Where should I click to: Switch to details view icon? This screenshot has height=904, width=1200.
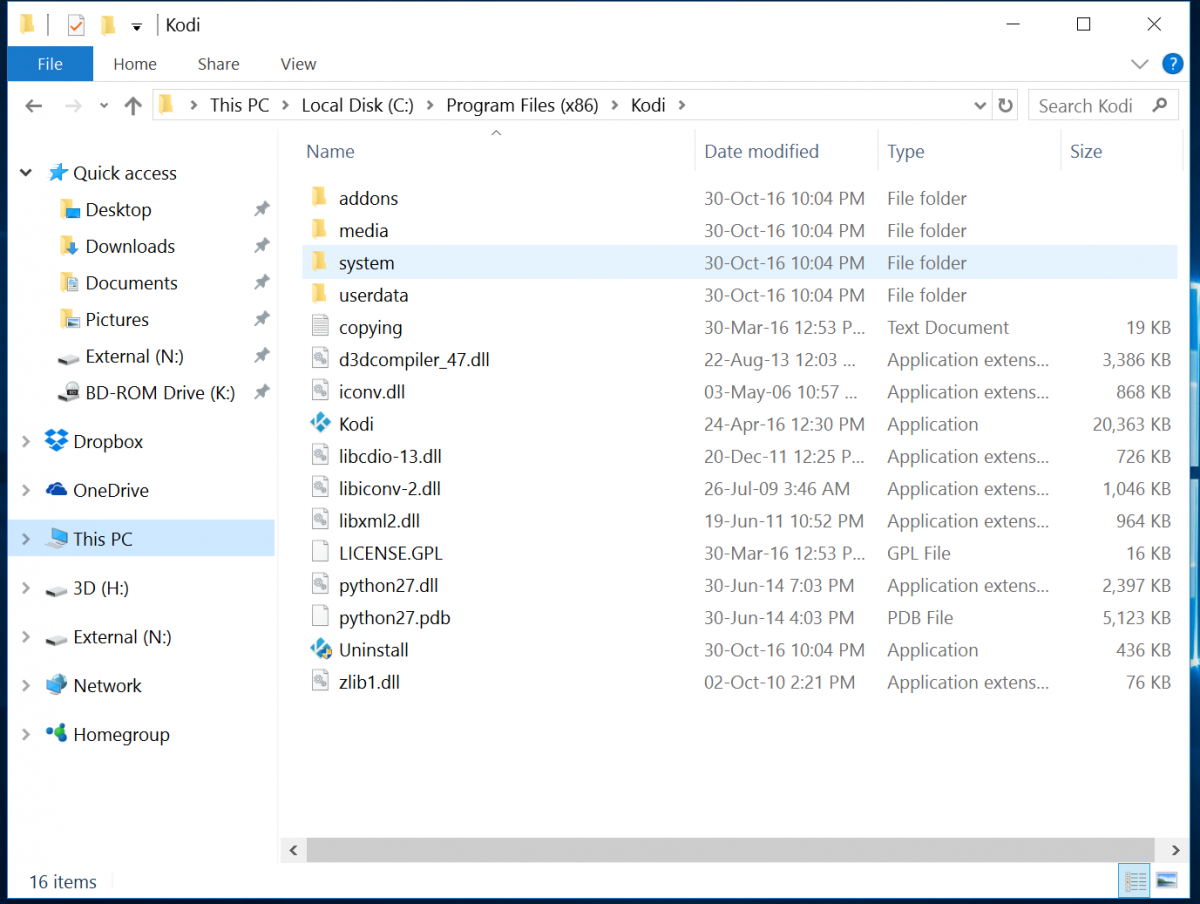(x=1136, y=881)
